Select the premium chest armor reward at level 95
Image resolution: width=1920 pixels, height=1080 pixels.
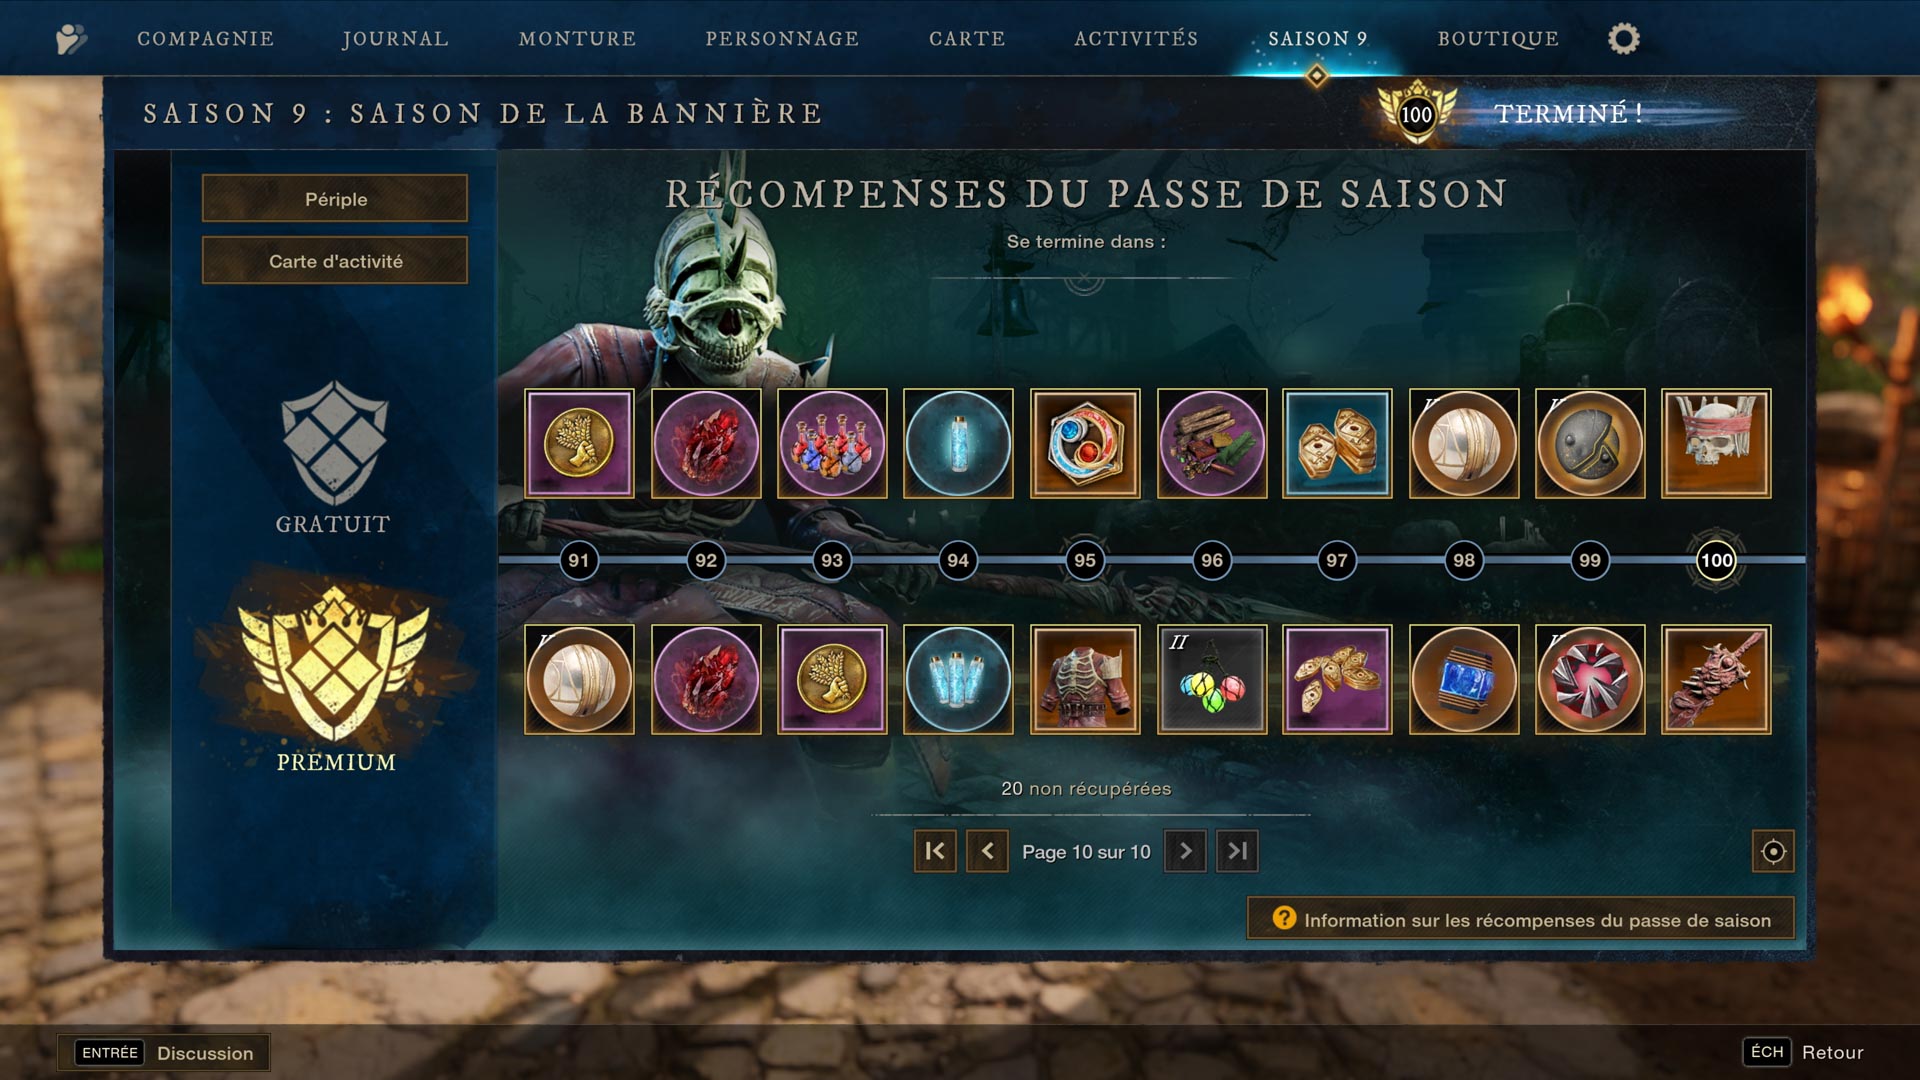(x=1085, y=680)
